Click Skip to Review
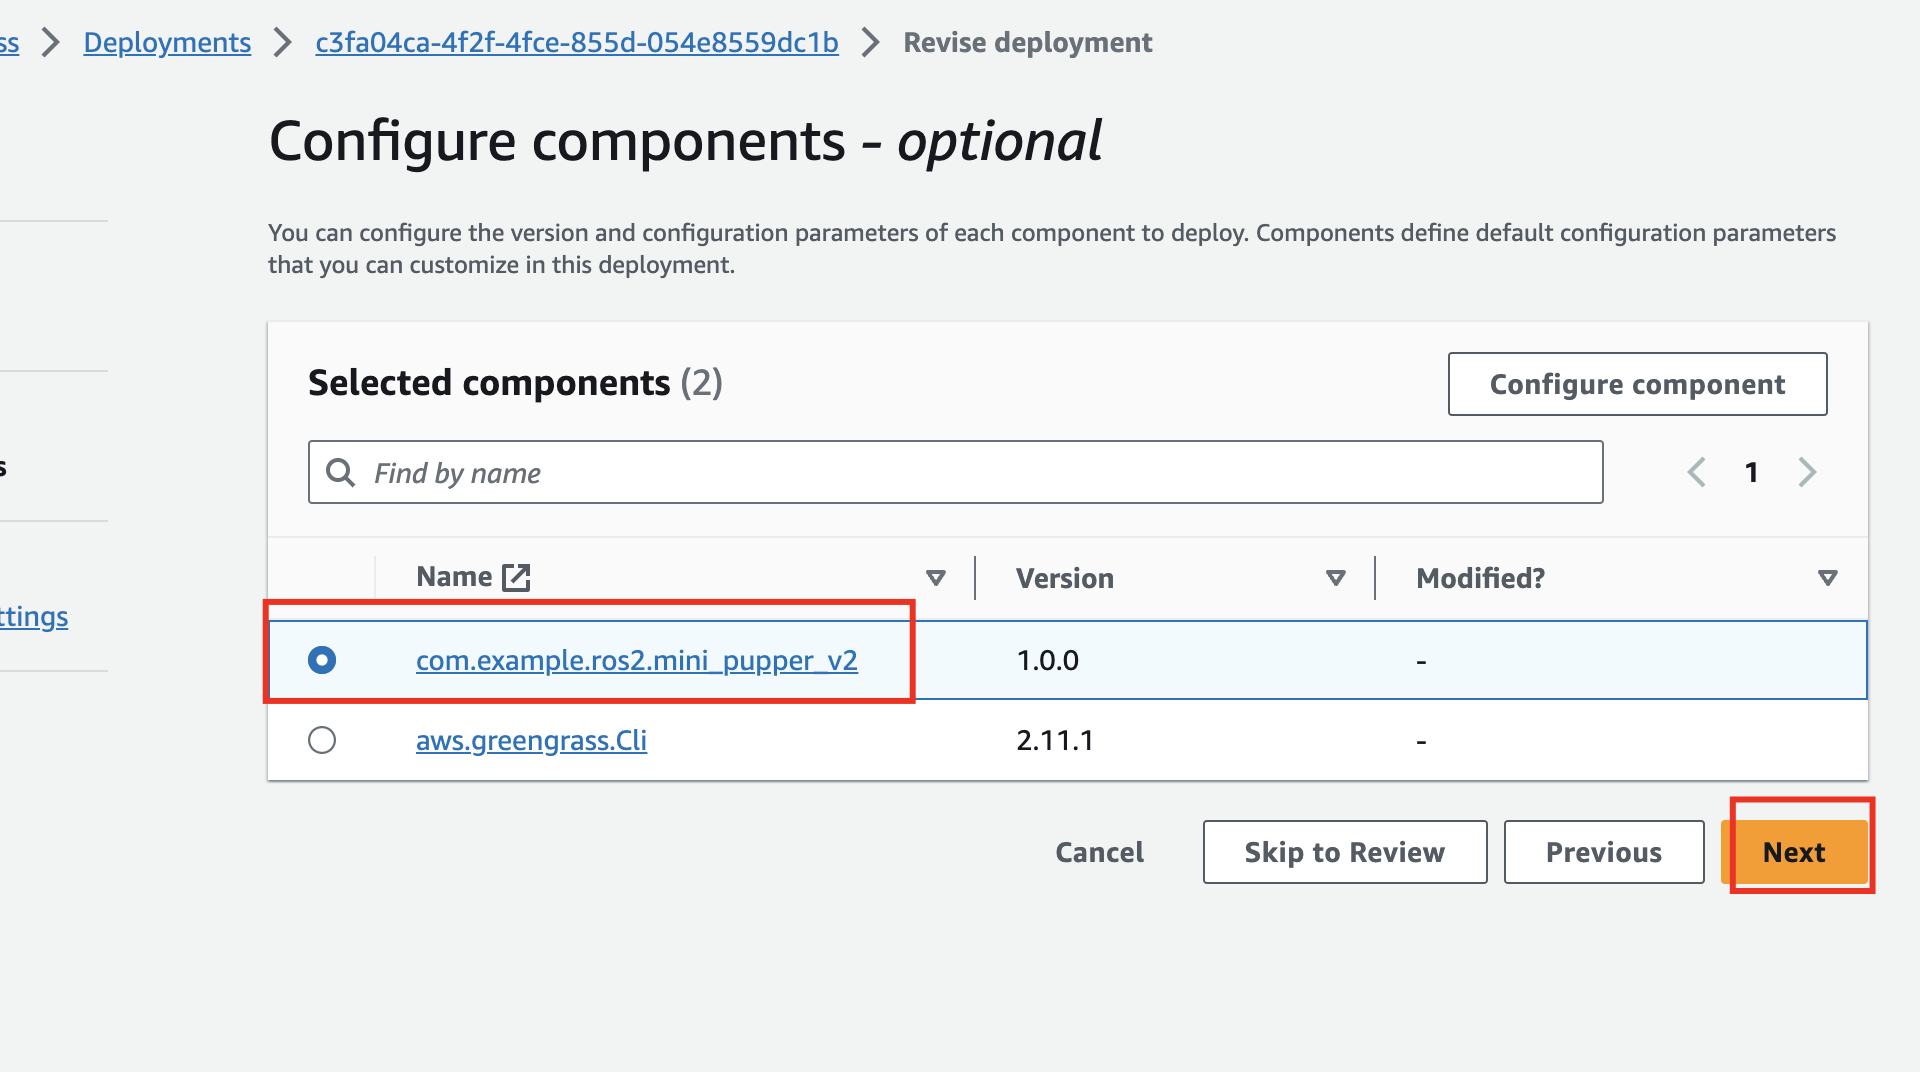The image size is (1920, 1072). pos(1344,852)
